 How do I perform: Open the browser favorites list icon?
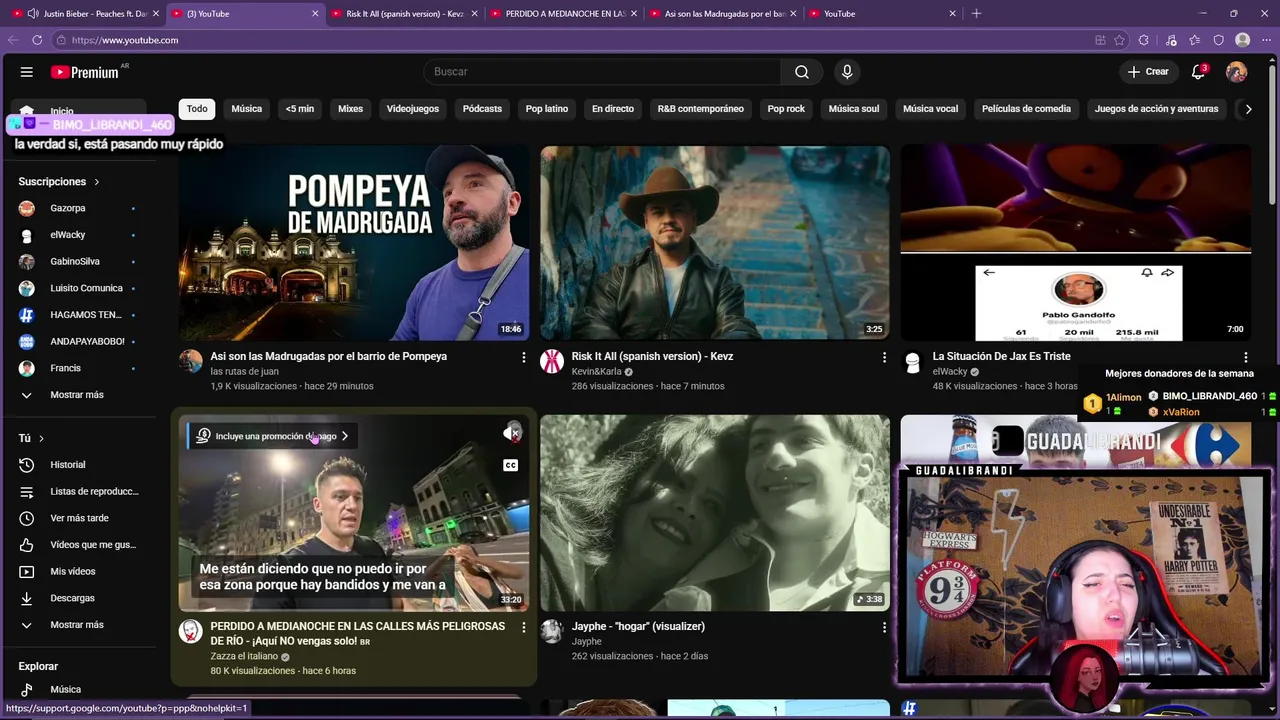click(1195, 40)
